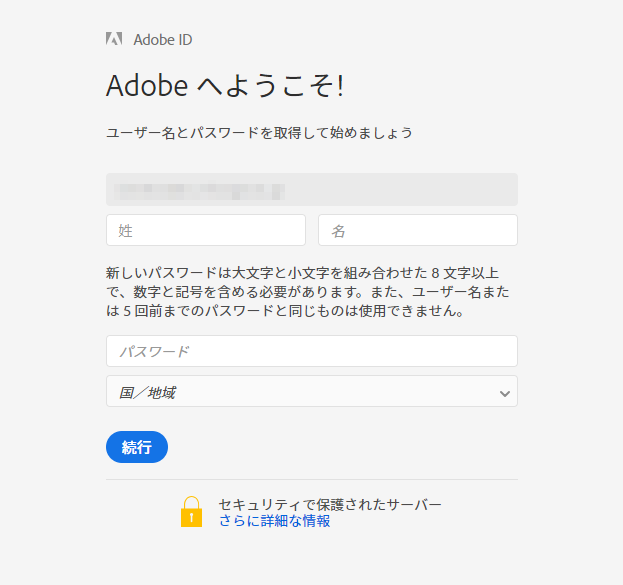Click the セキュリティで保護されたサーバー text
Image resolution: width=623 pixels, height=585 pixels.
(x=330, y=504)
